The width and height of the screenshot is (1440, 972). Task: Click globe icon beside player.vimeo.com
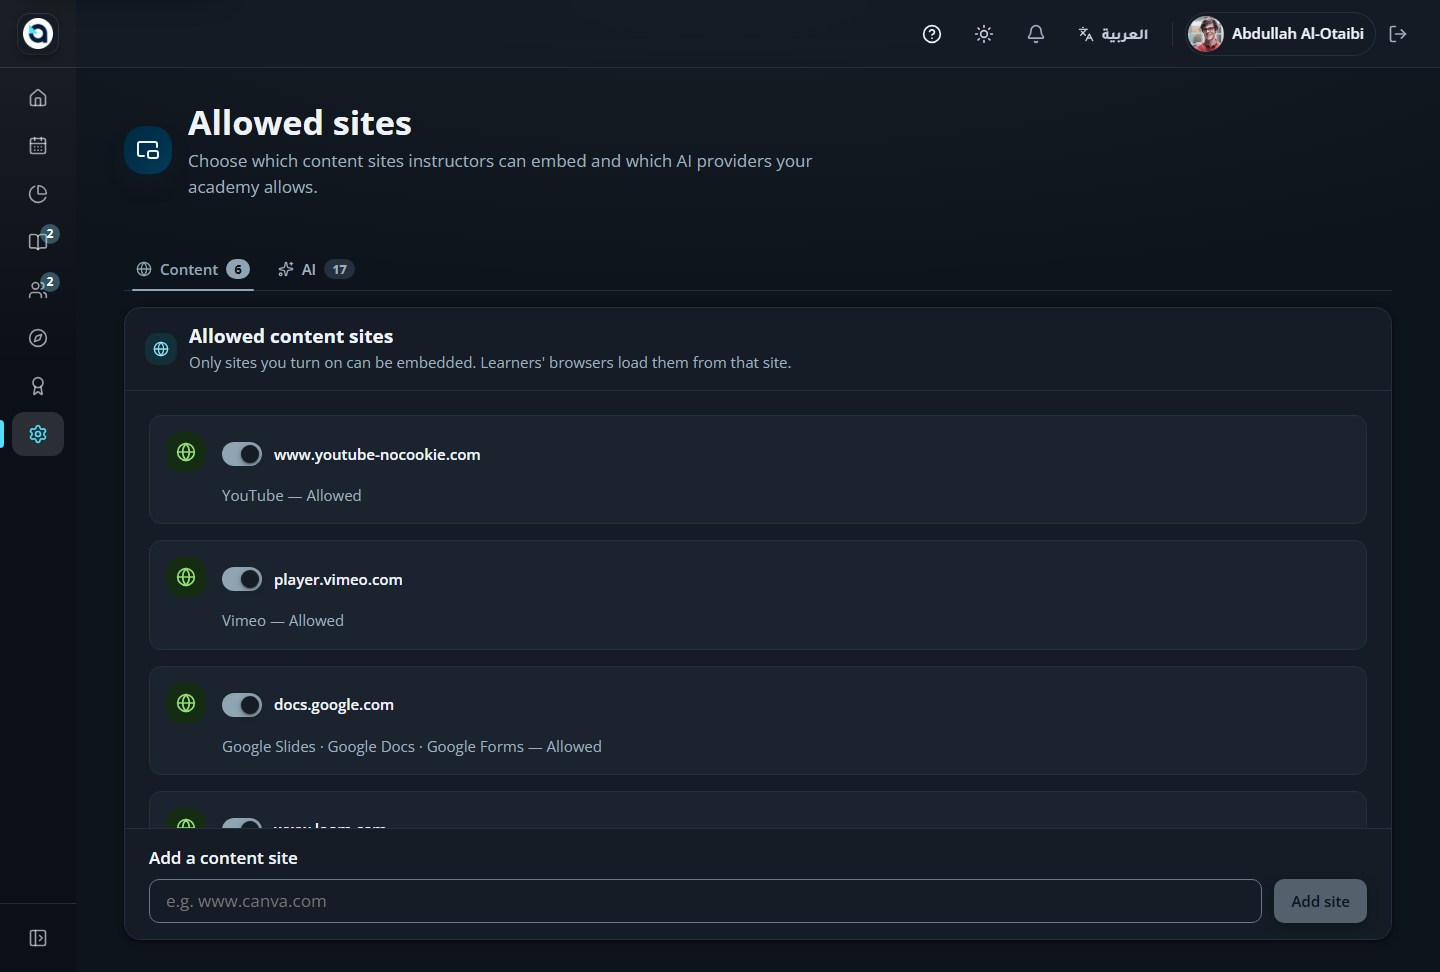[x=186, y=578]
